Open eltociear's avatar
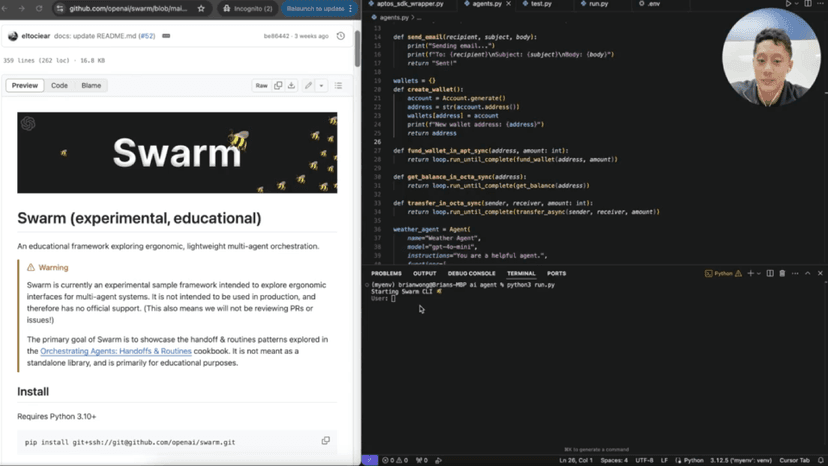Viewport: 828px width, 466px height. tap(13, 36)
